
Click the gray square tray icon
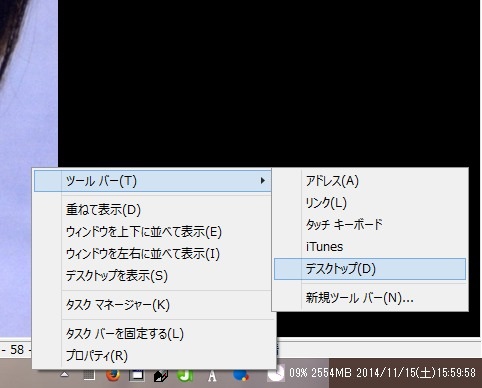pos(89,375)
